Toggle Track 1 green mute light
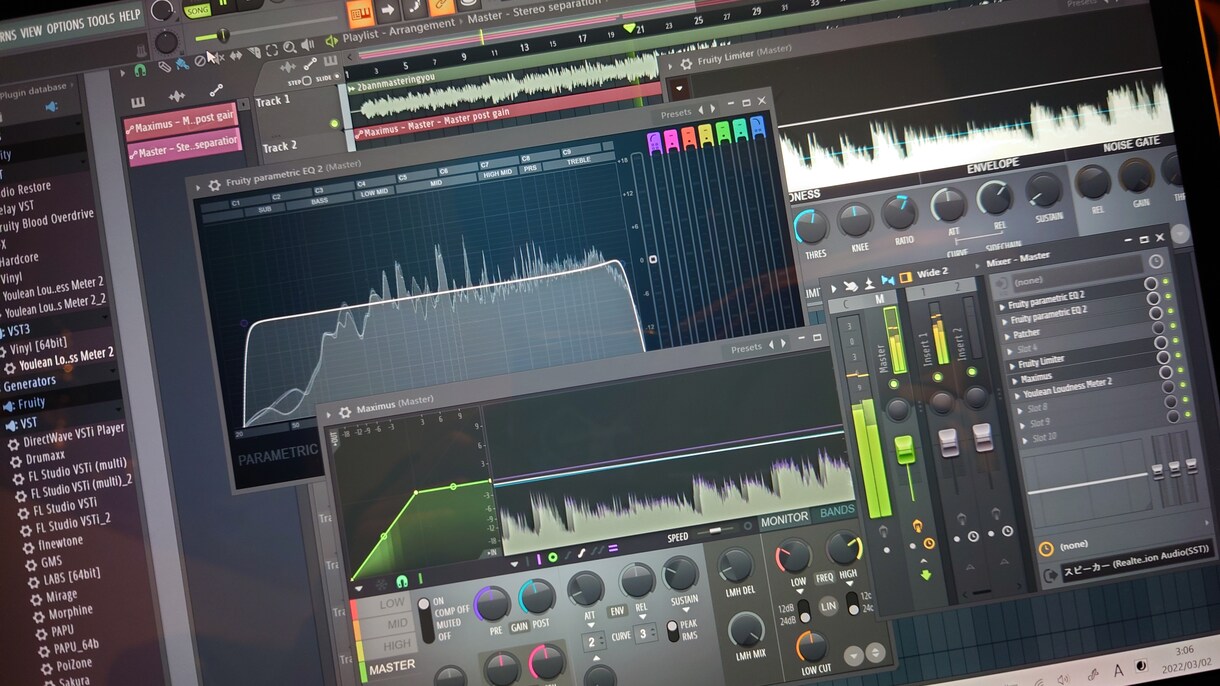Screen dimensions: 1220x686 [x=334, y=123]
